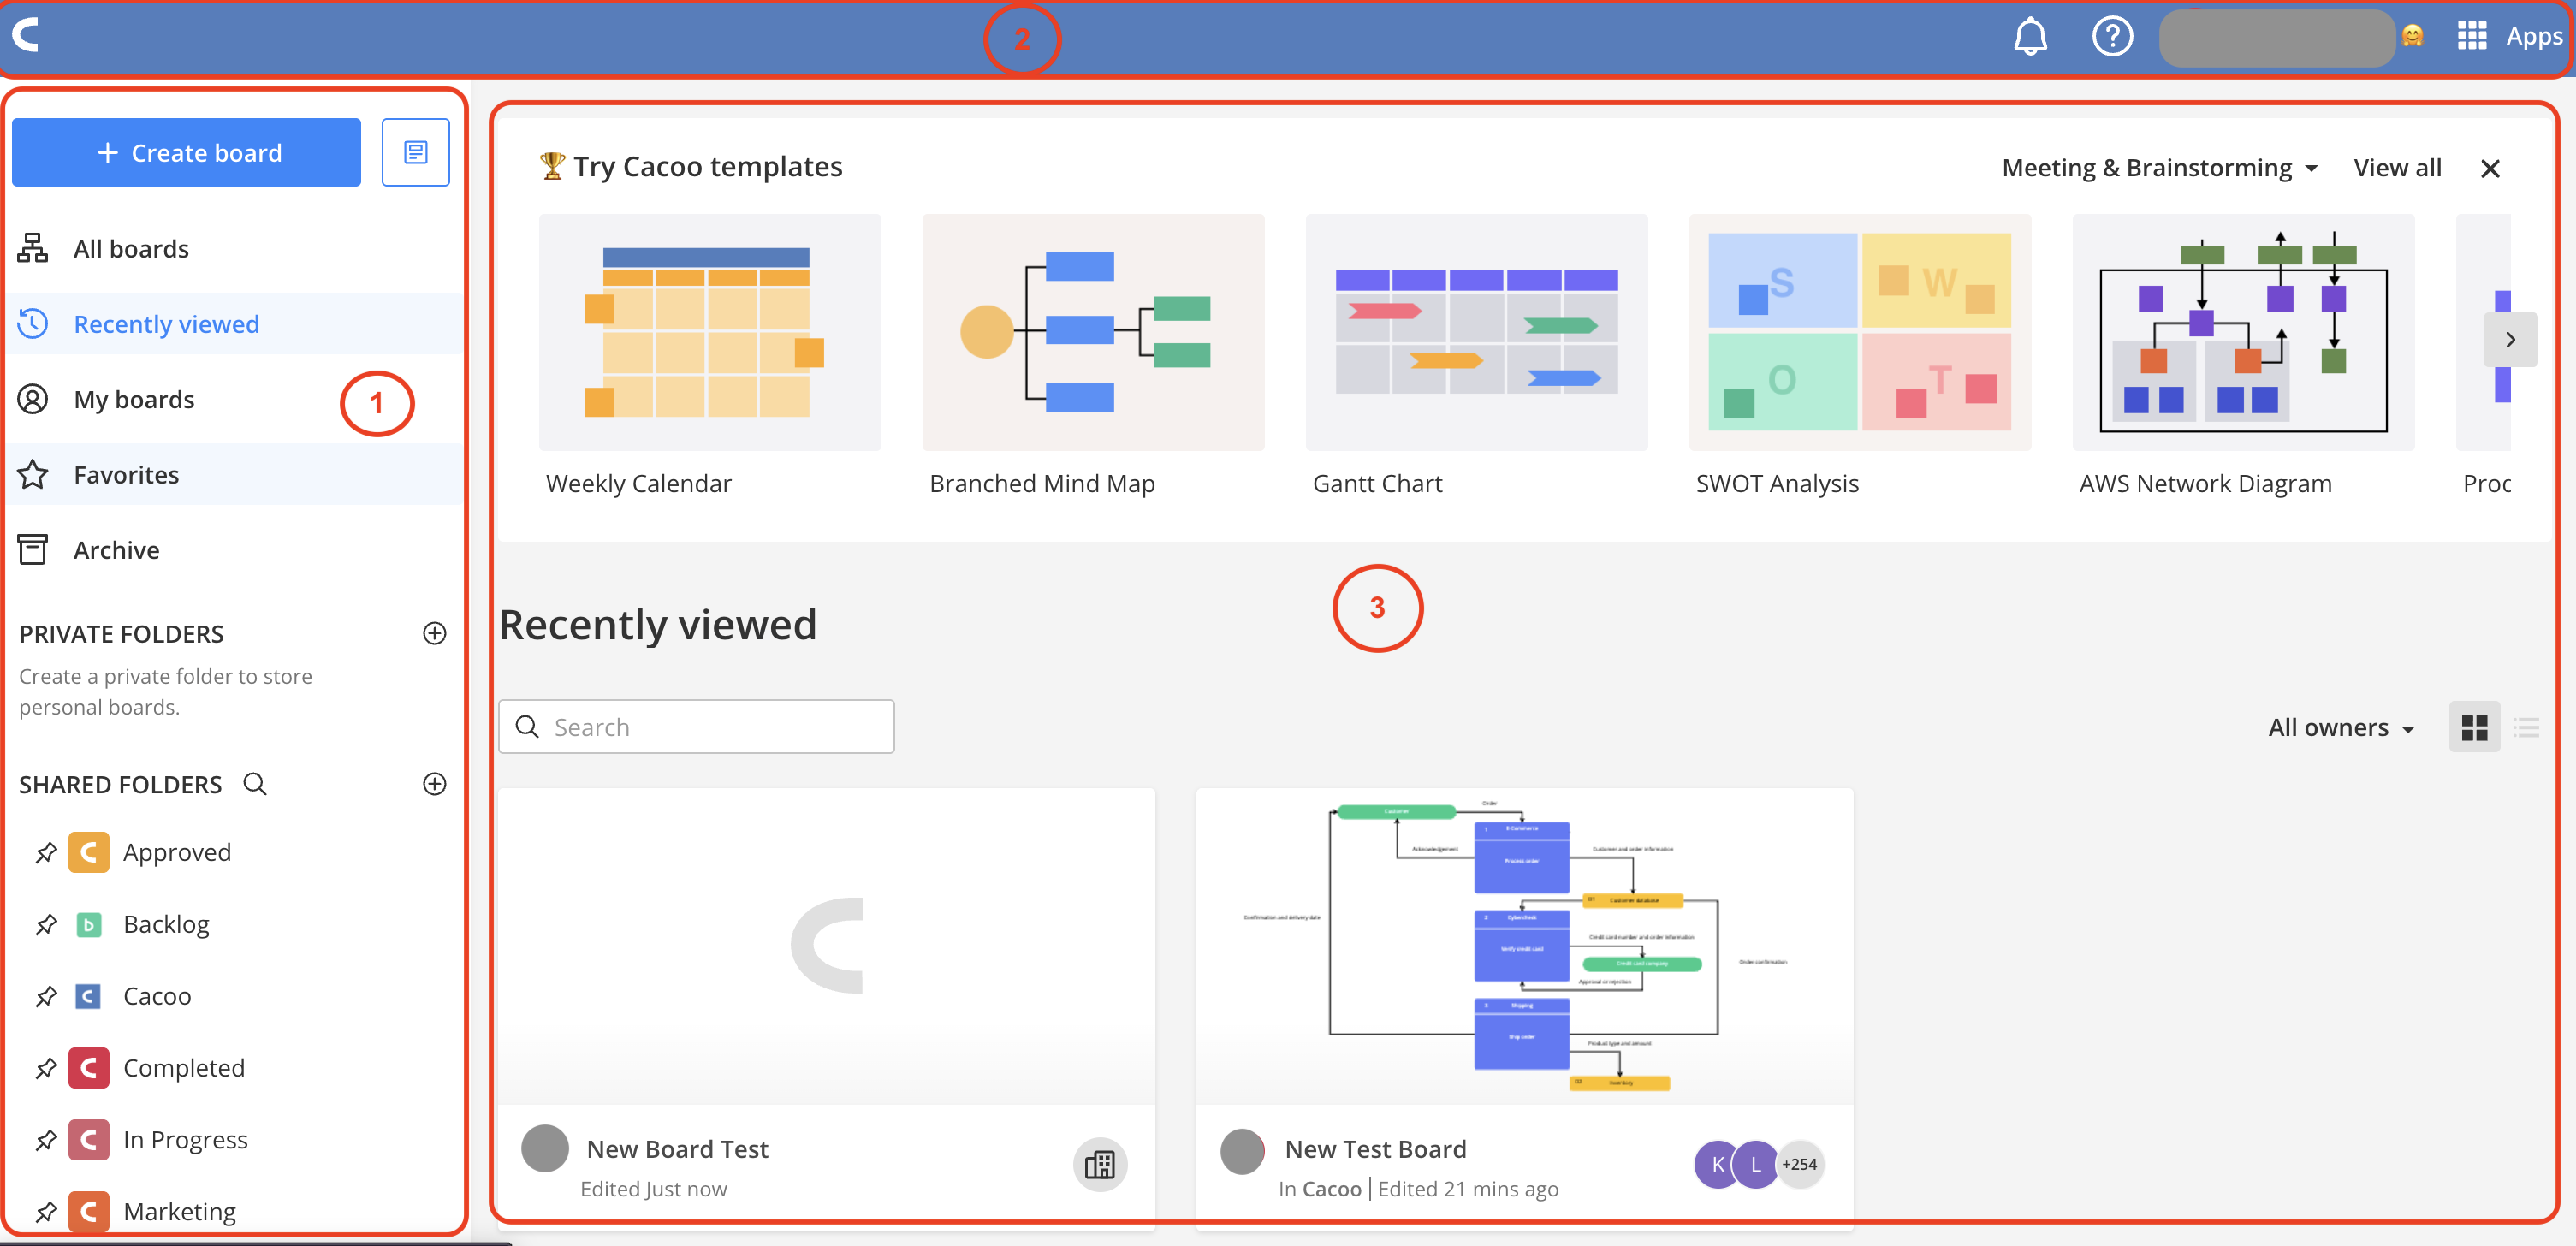The image size is (2576, 1246).
Task: Click the create from template icon button
Action: coord(415,152)
